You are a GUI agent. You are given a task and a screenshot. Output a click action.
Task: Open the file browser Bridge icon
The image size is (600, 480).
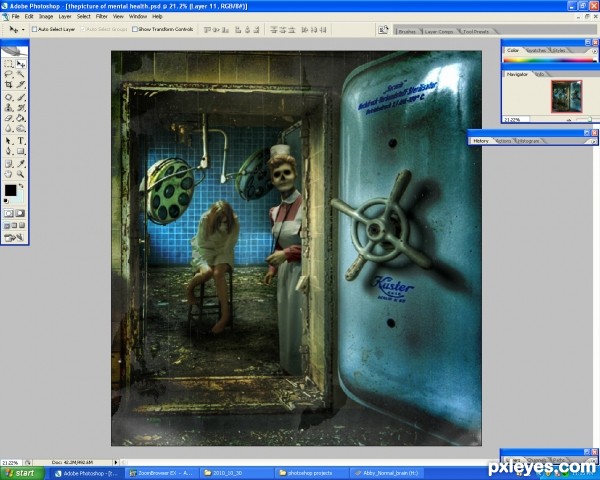click(383, 30)
